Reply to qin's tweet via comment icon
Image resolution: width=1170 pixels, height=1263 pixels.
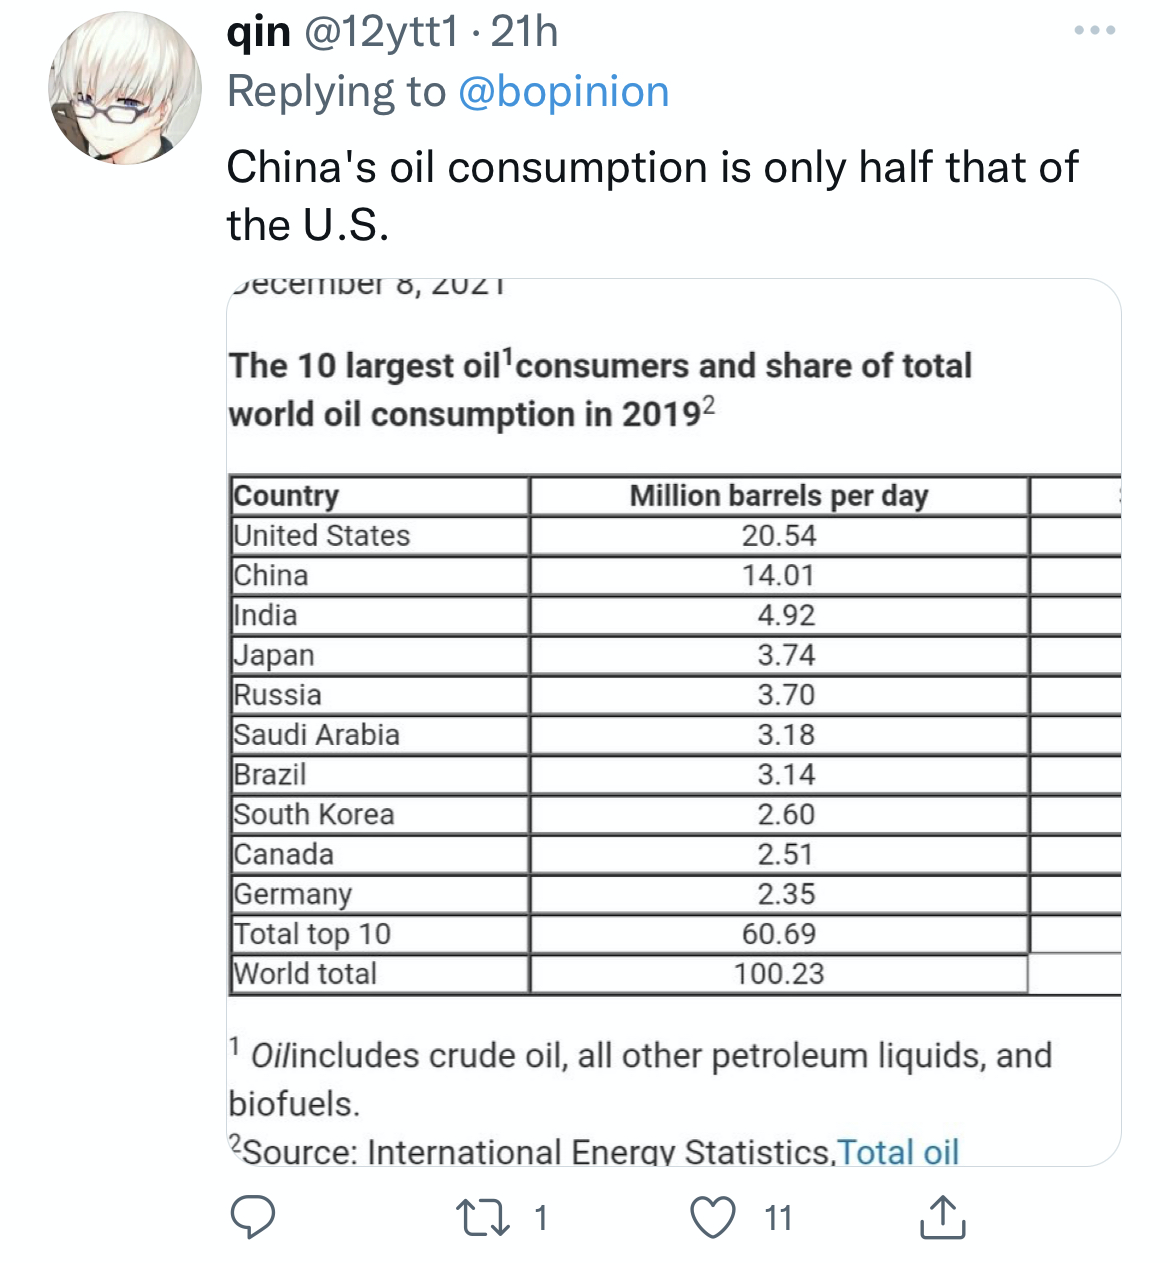(x=253, y=1217)
